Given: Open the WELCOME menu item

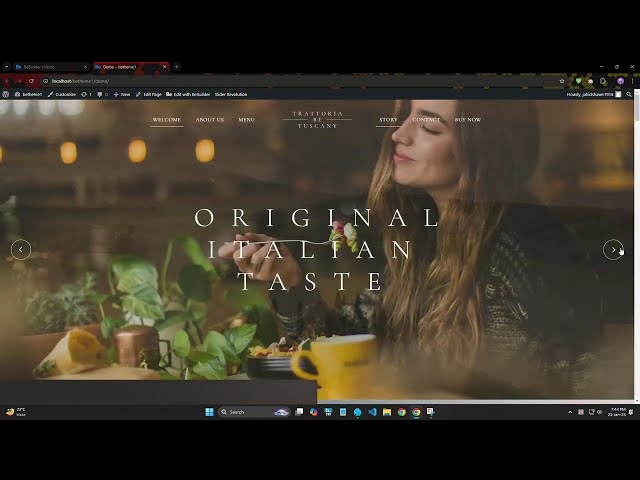Looking at the screenshot, I should (x=167, y=120).
